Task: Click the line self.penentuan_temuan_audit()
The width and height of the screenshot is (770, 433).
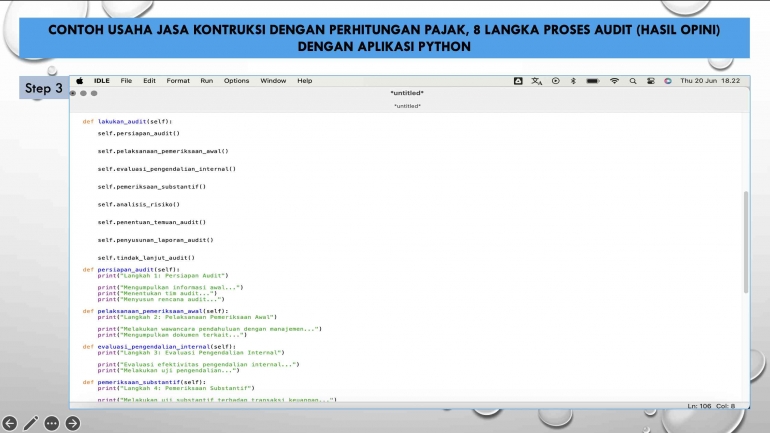Action: [152, 222]
